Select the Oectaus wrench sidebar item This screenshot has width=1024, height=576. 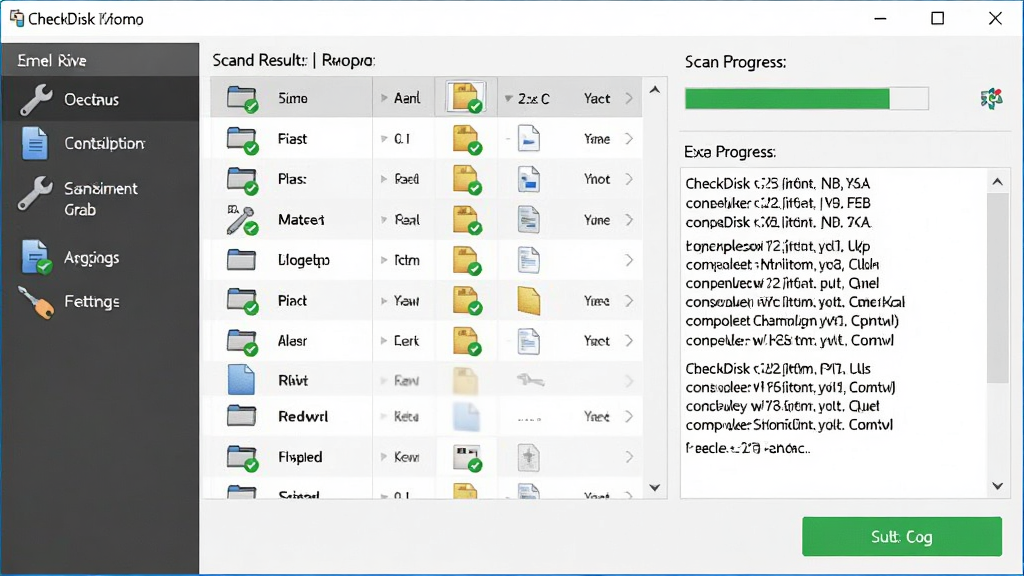click(x=99, y=99)
